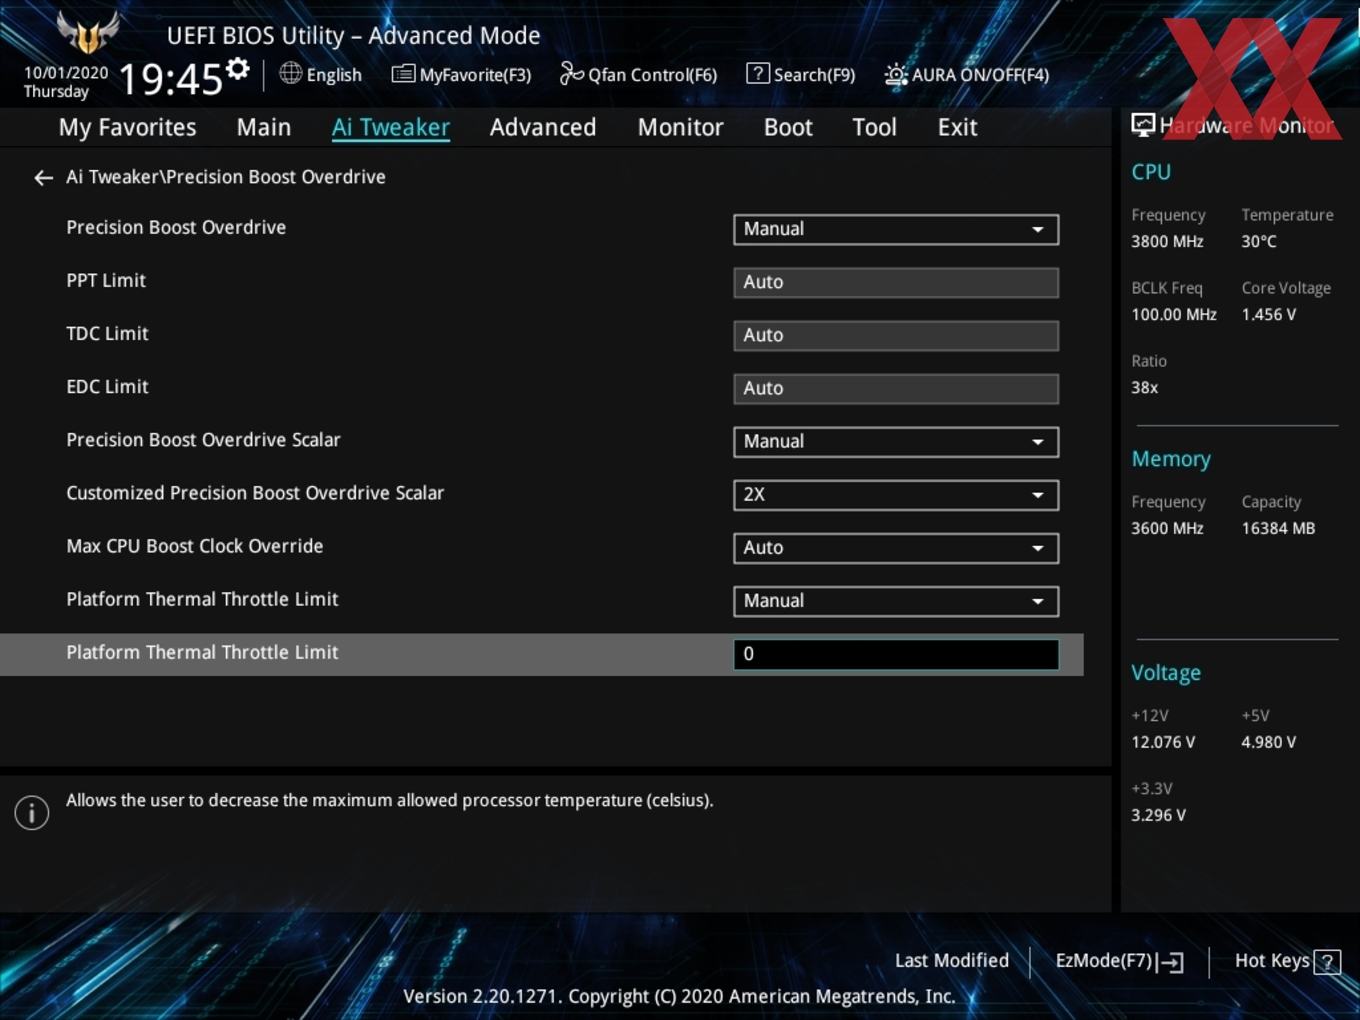Click Platform Thermal Throttle Limit value field 0

pos(896,654)
